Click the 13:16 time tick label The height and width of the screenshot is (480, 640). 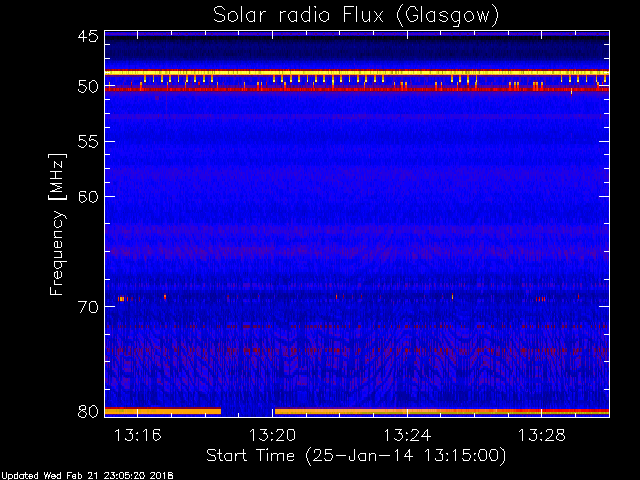138,435
